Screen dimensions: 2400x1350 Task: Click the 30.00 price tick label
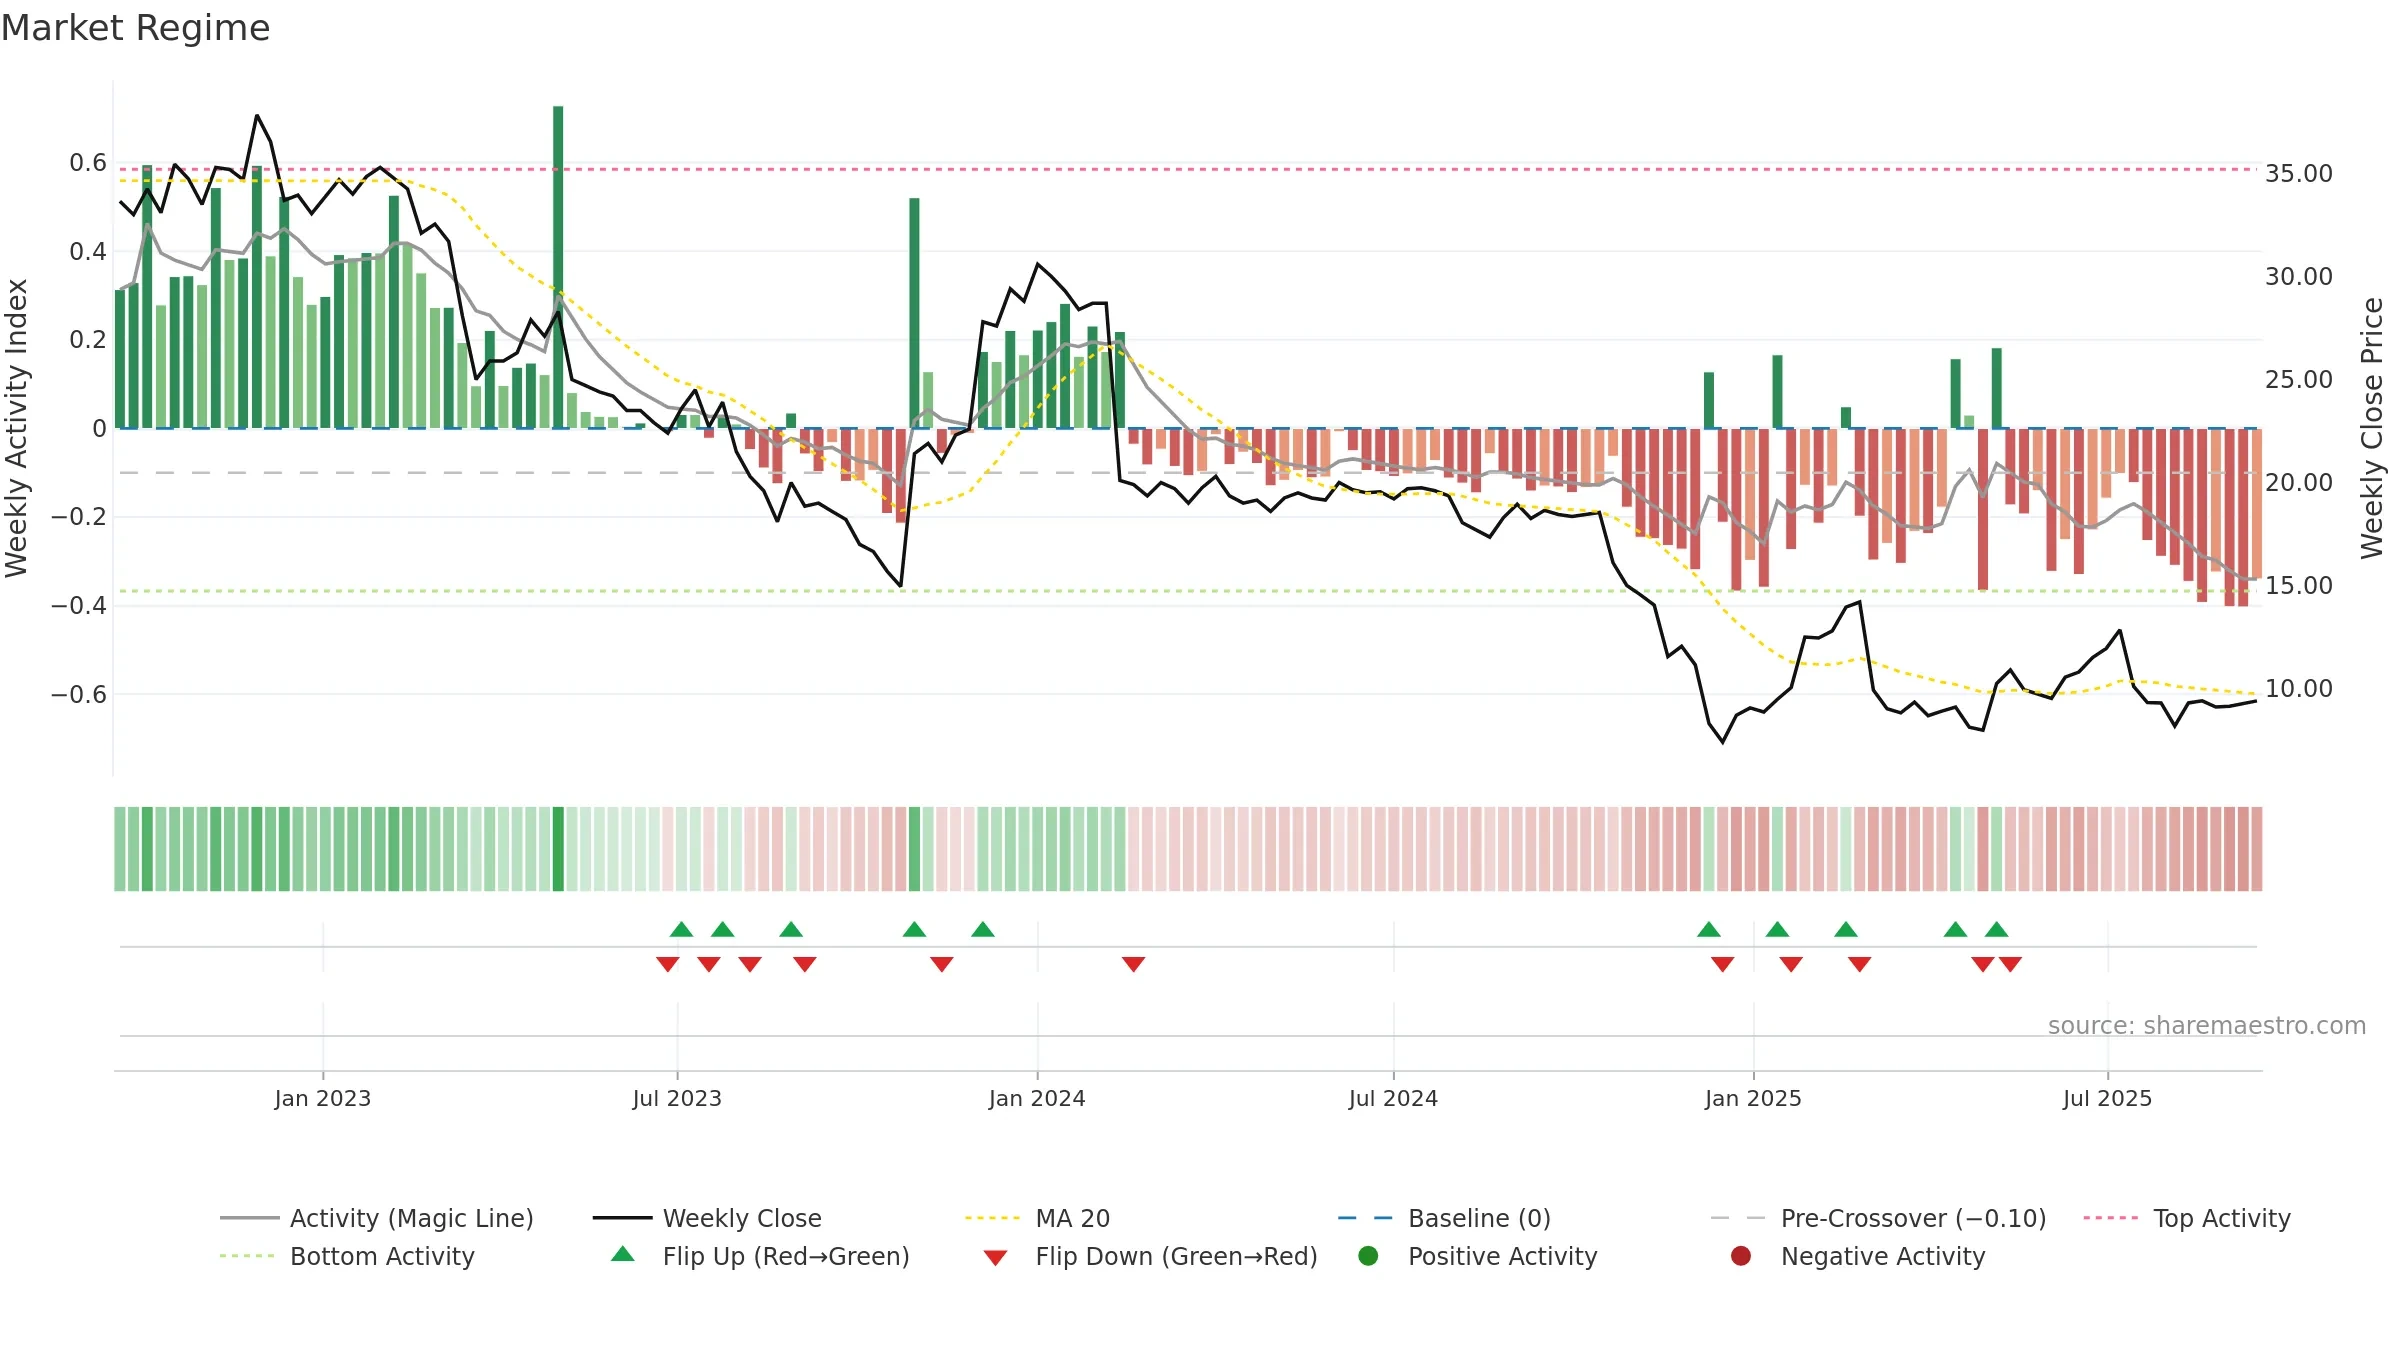[2298, 277]
